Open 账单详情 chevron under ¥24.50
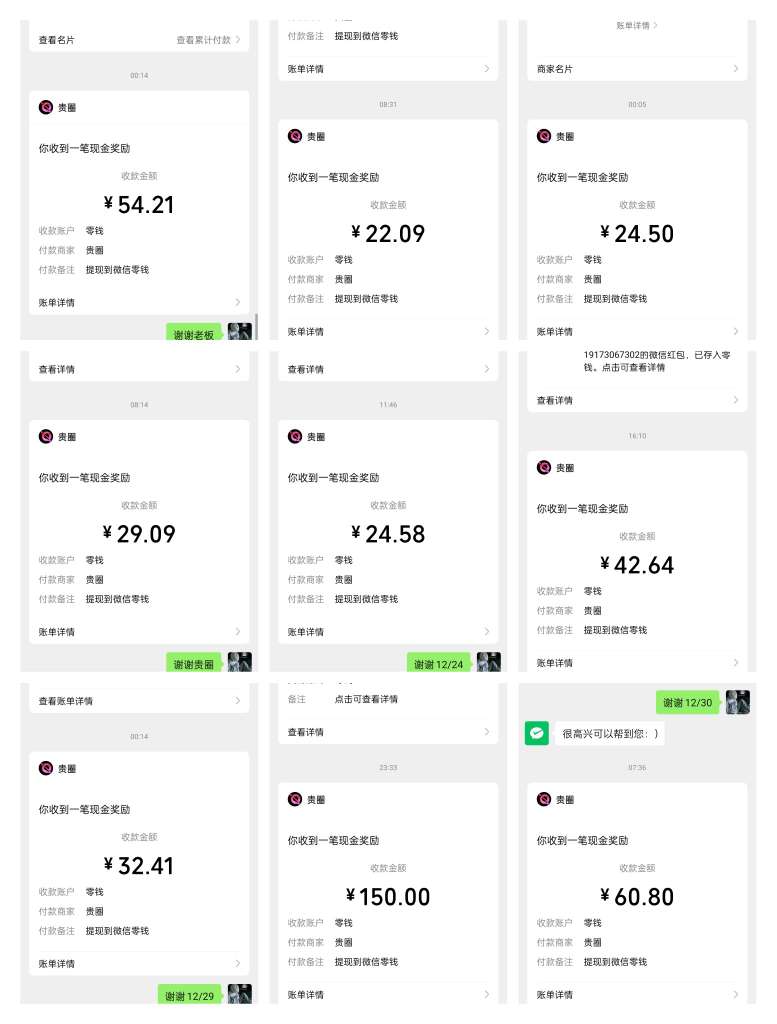777x1024 pixels. (x=736, y=331)
